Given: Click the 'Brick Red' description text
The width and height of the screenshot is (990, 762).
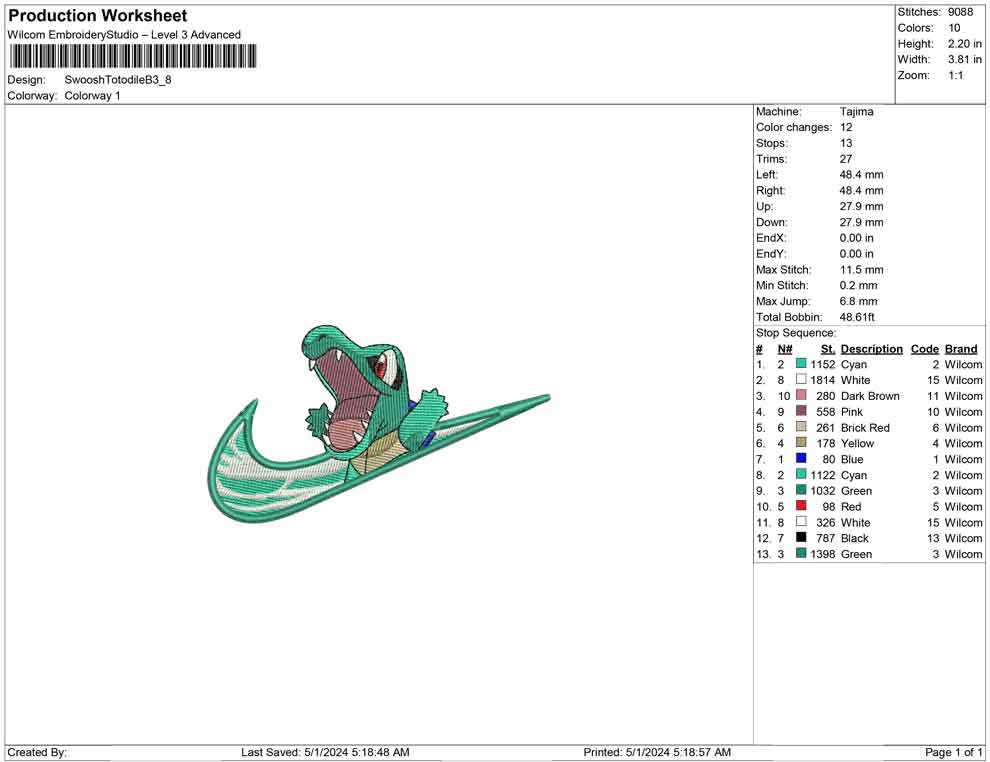Looking at the screenshot, I should [866, 427].
